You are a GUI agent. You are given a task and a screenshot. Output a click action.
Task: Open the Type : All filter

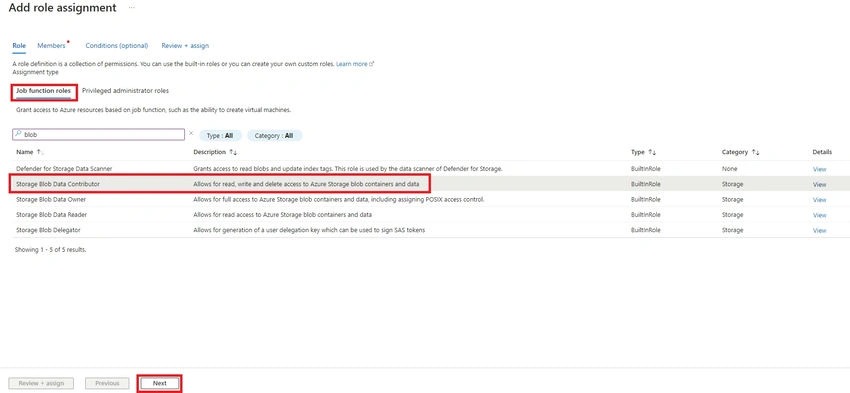220,136
